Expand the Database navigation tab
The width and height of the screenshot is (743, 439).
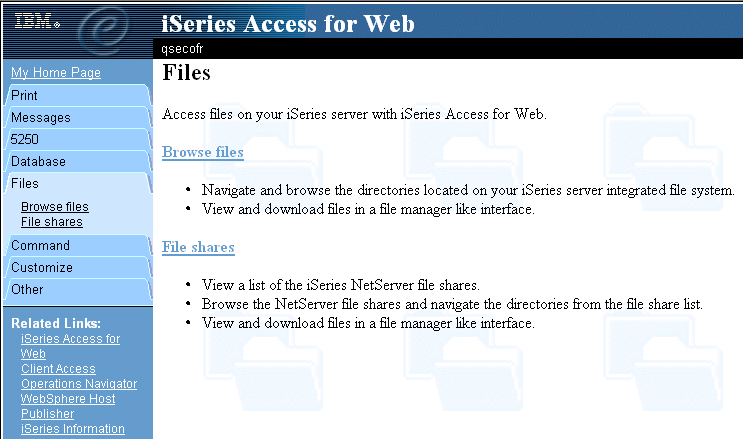78,161
